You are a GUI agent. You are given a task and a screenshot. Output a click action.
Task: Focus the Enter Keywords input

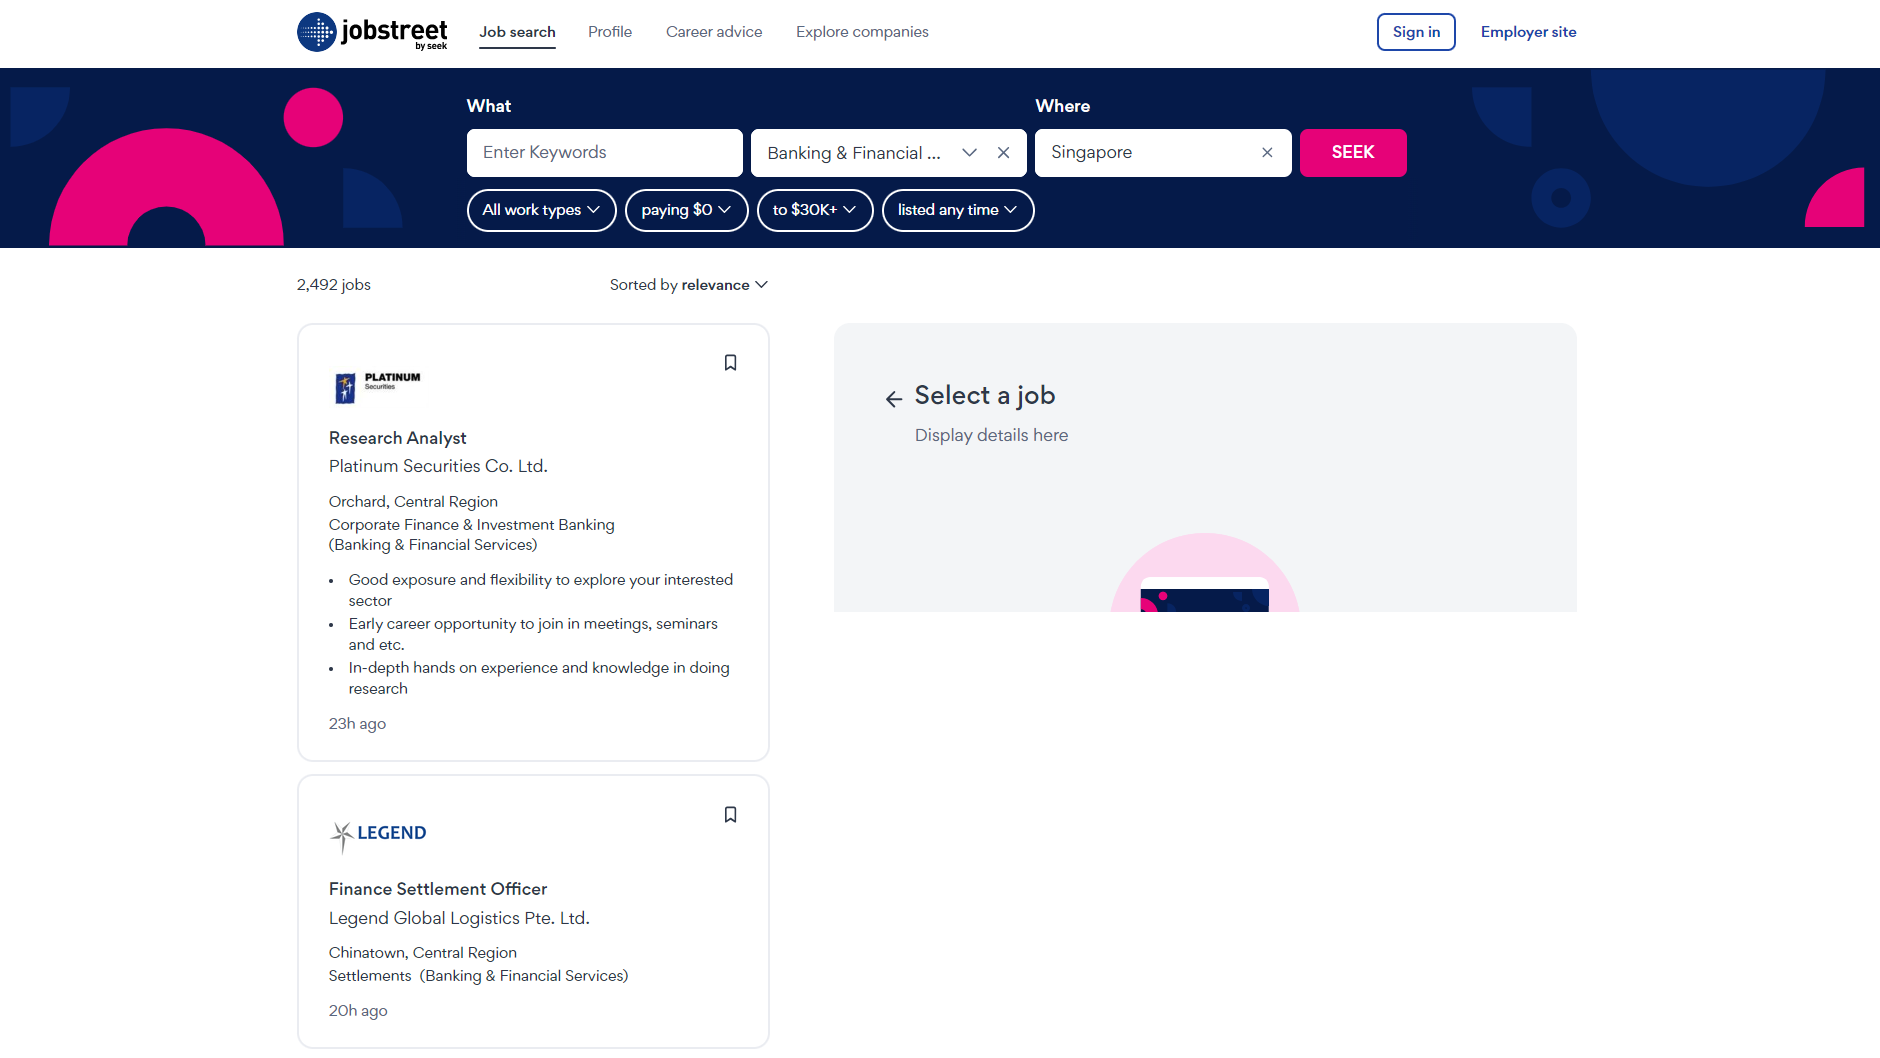point(605,153)
